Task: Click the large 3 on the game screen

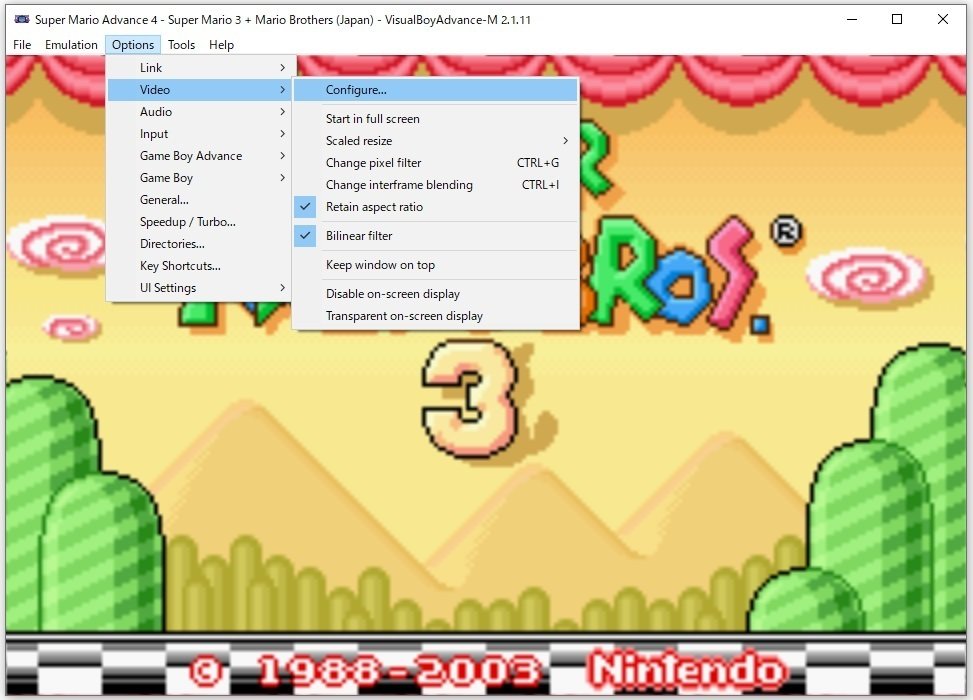Action: (470, 398)
